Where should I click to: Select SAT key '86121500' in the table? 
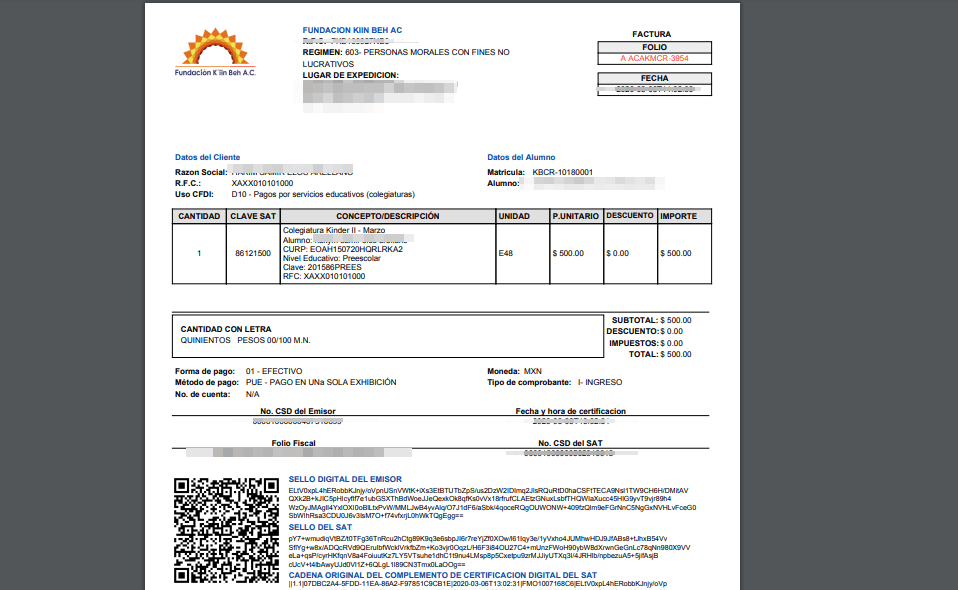253,253
